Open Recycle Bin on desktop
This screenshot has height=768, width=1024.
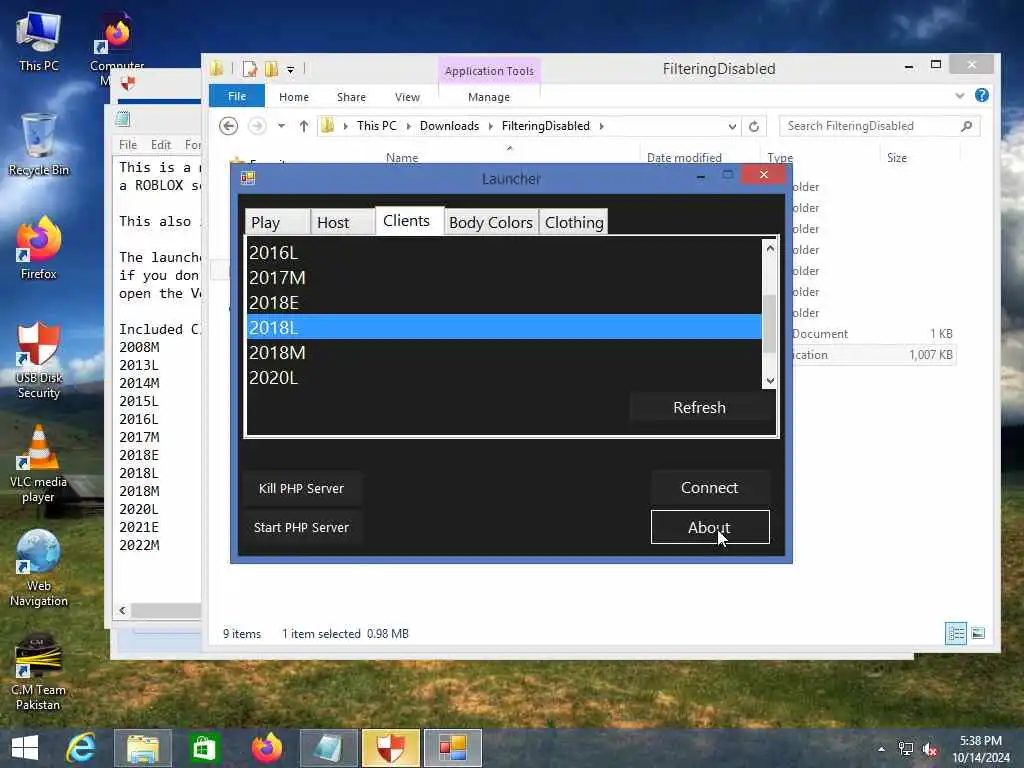(x=39, y=144)
